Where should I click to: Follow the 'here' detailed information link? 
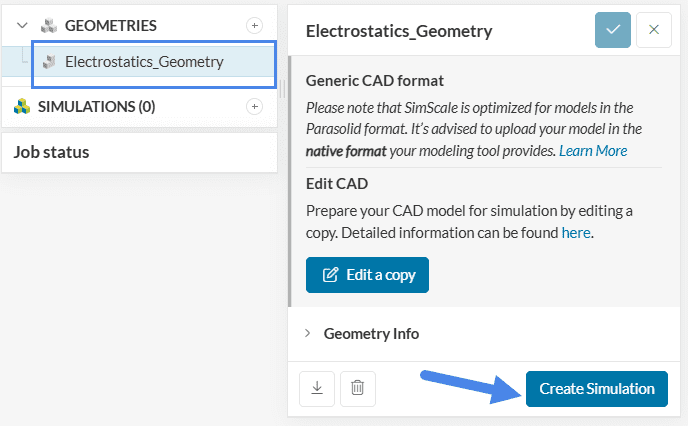576,232
